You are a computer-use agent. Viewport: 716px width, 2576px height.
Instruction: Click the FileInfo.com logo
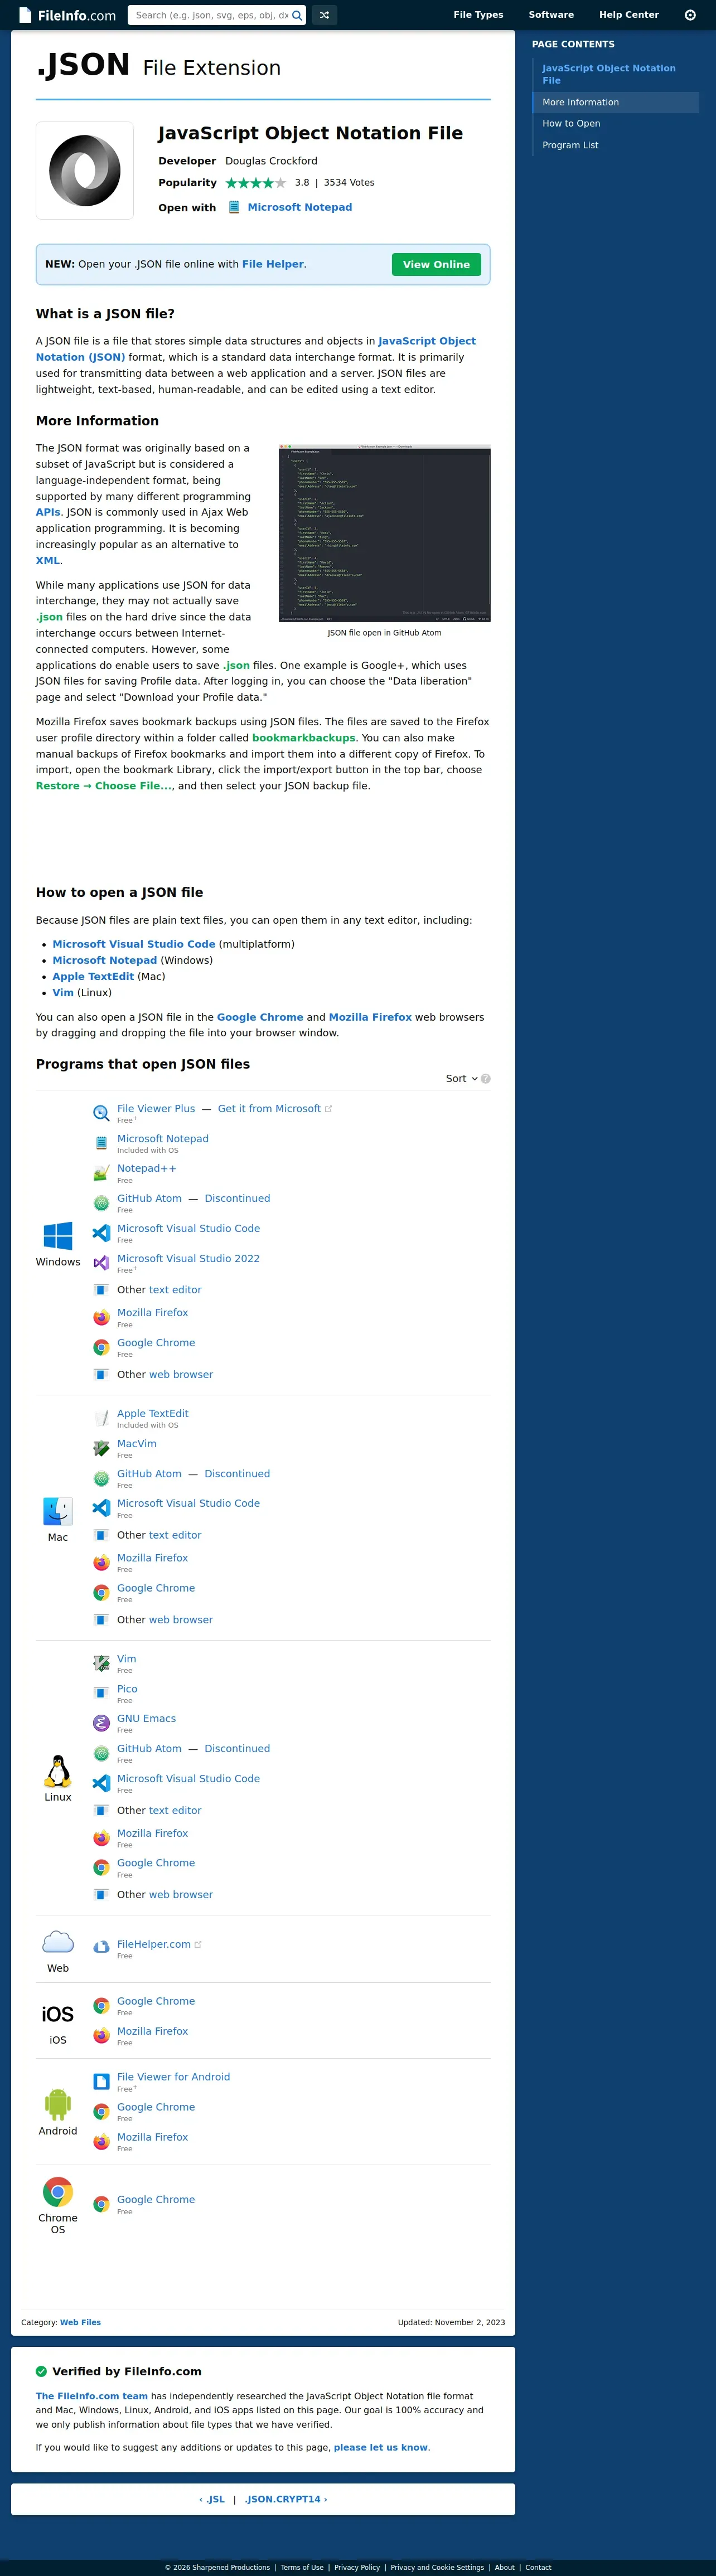coord(68,15)
